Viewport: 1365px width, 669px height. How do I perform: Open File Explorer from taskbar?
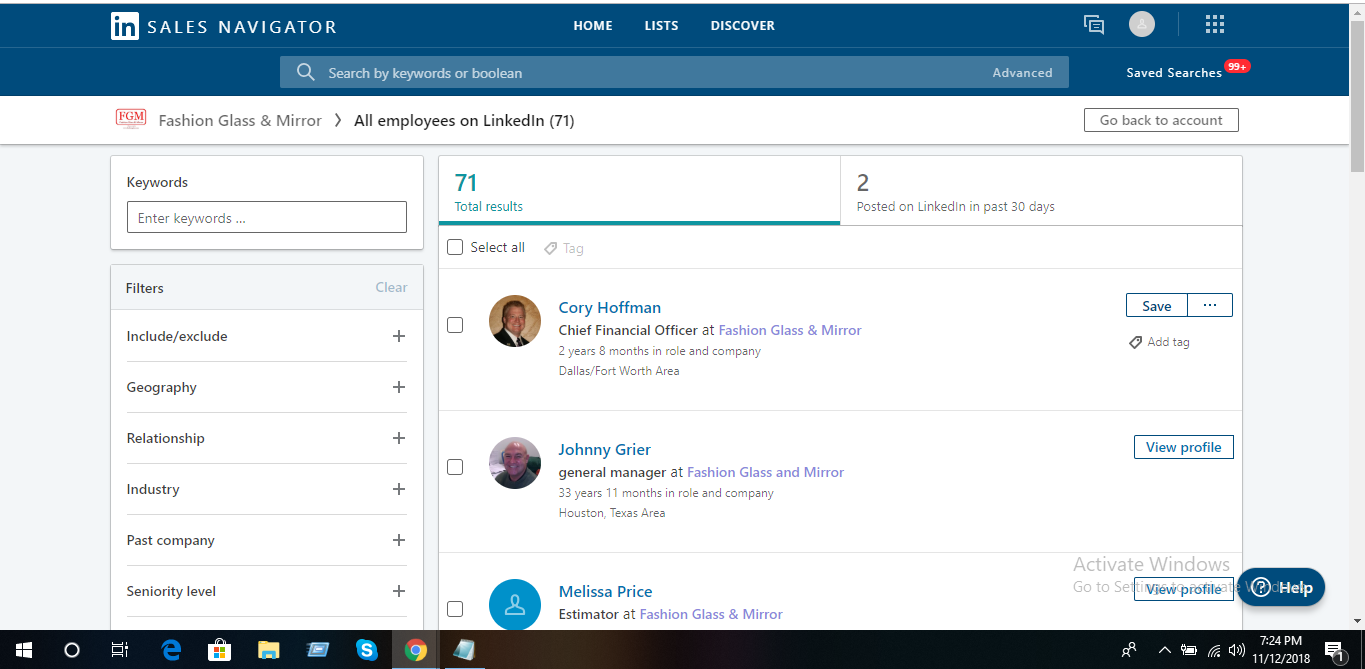pyautogui.click(x=268, y=650)
